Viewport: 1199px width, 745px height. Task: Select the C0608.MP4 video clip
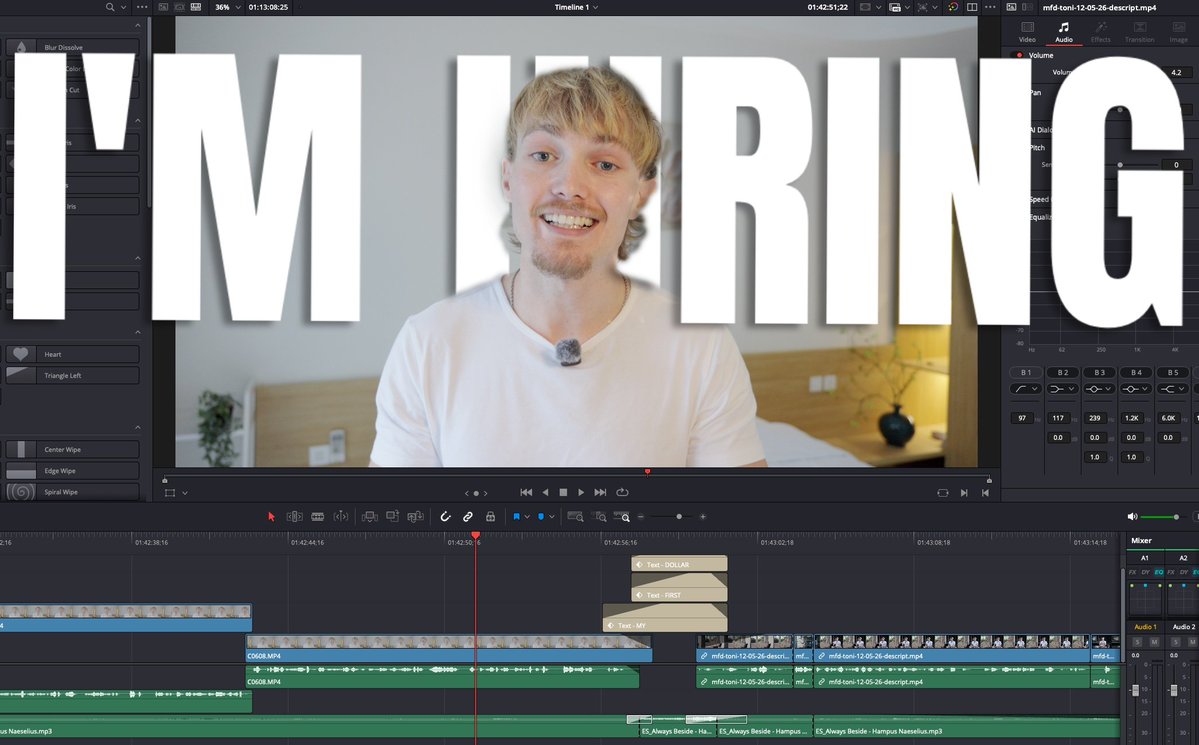(449, 649)
